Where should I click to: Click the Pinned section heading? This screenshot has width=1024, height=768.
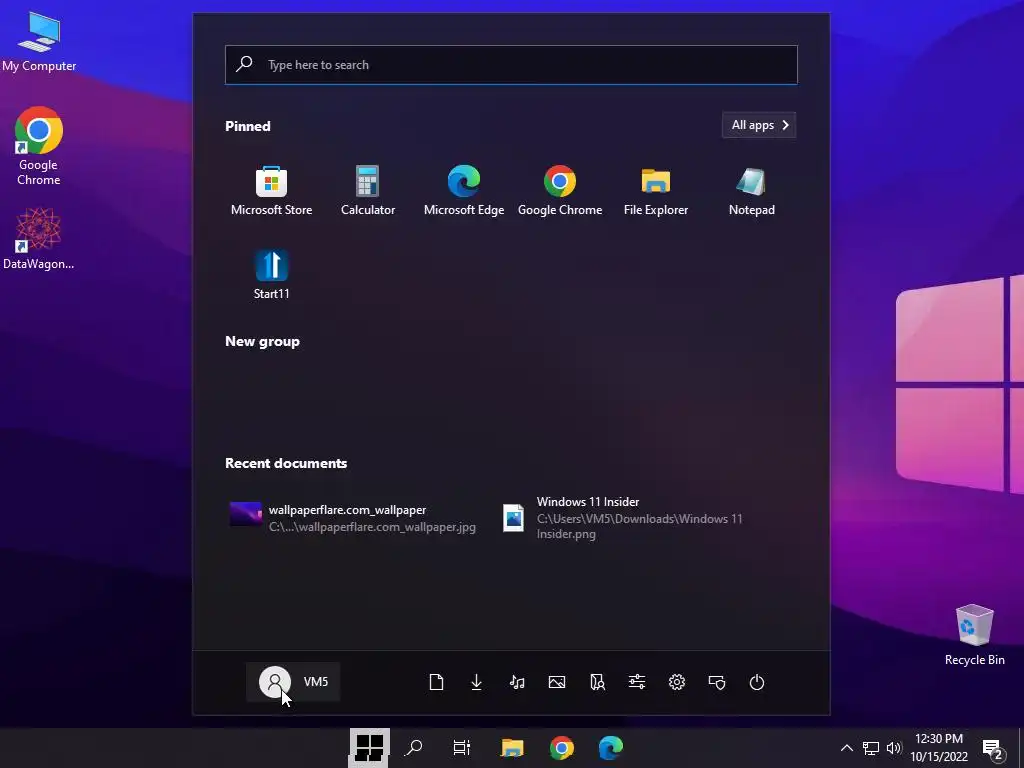tap(248, 126)
